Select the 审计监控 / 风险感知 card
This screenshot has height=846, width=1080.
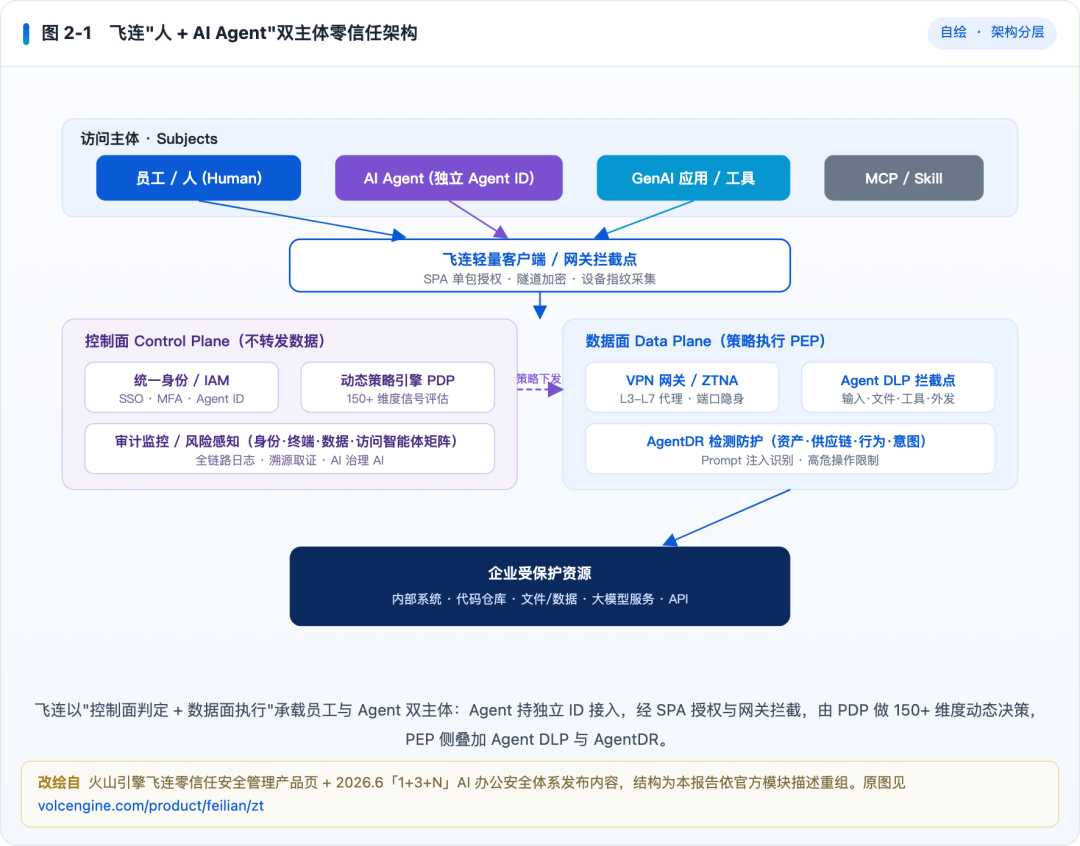point(289,448)
